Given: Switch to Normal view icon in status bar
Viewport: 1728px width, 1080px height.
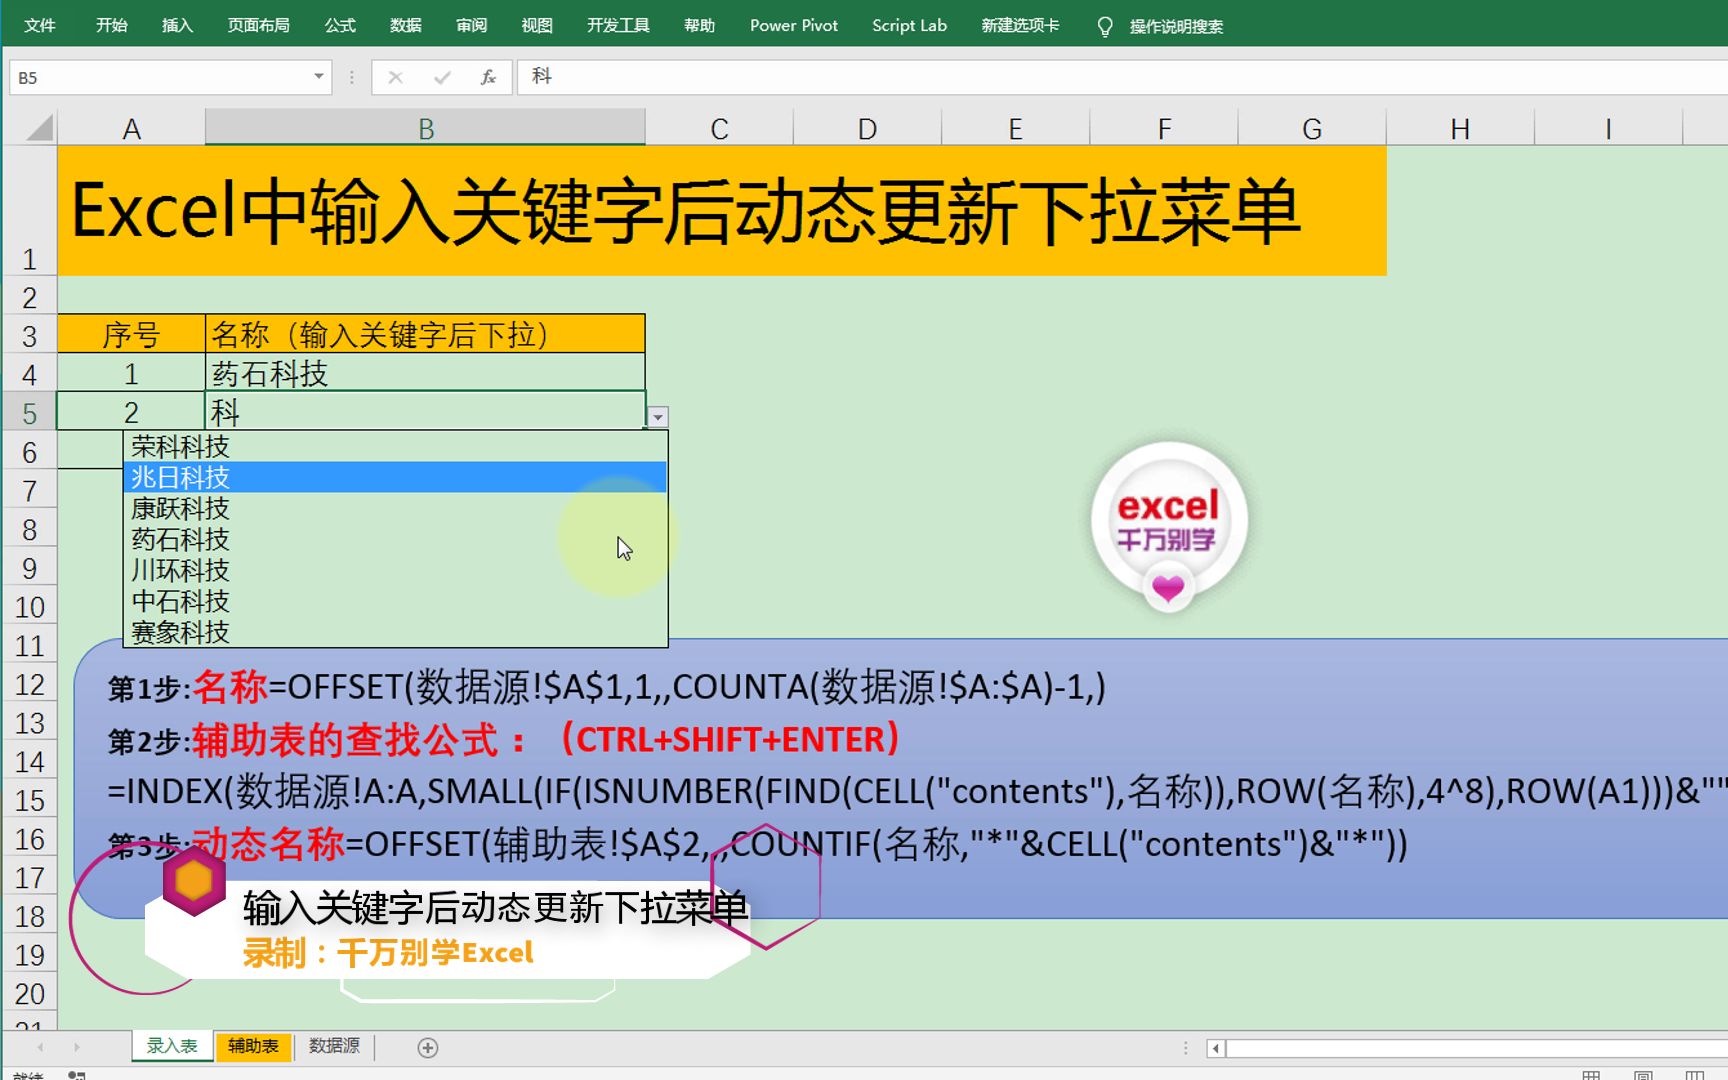Looking at the screenshot, I should 1592,1074.
